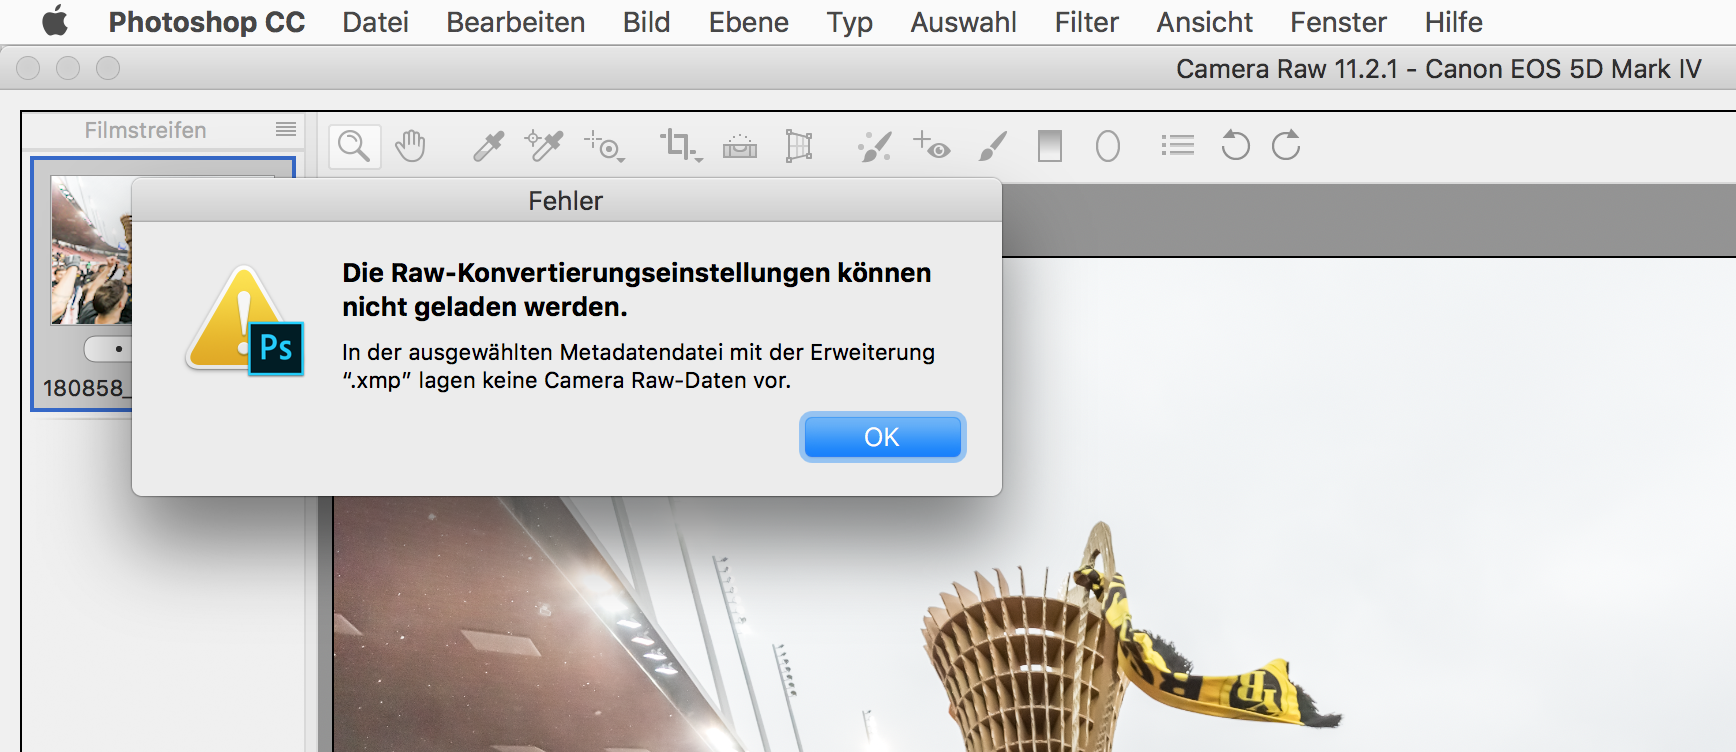The height and width of the screenshot is (752, 1736).
Task: Select the Radial Filter tool
Action: 1107,146
